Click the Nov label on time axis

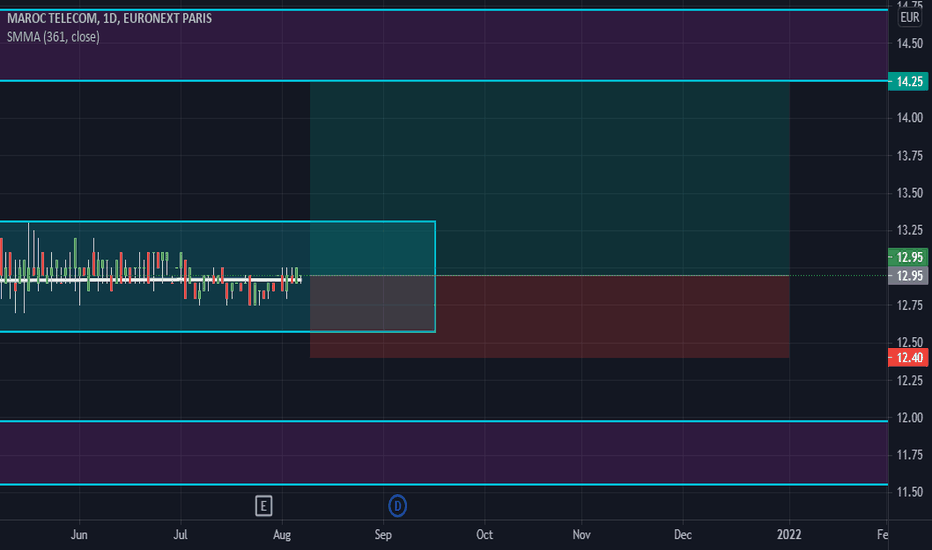tap(581, 535)
